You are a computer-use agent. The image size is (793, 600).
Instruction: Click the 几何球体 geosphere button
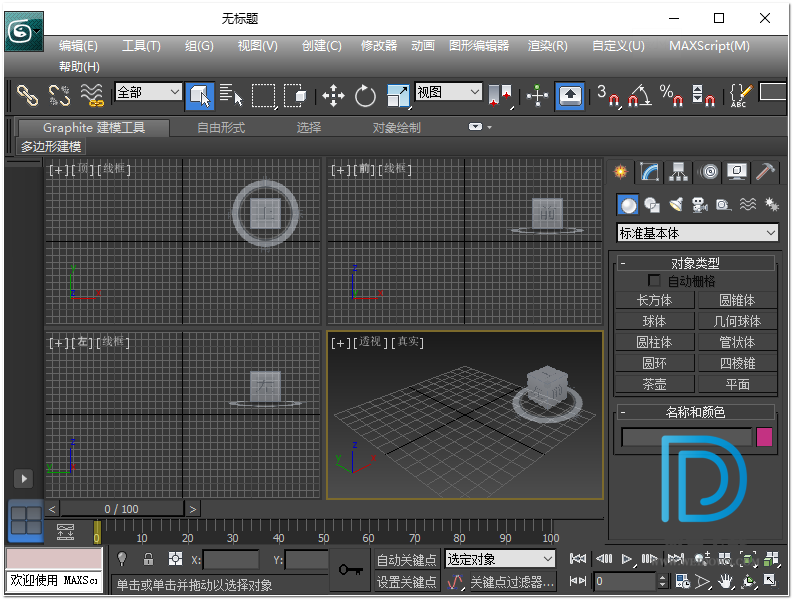click(x=737, y=321)
